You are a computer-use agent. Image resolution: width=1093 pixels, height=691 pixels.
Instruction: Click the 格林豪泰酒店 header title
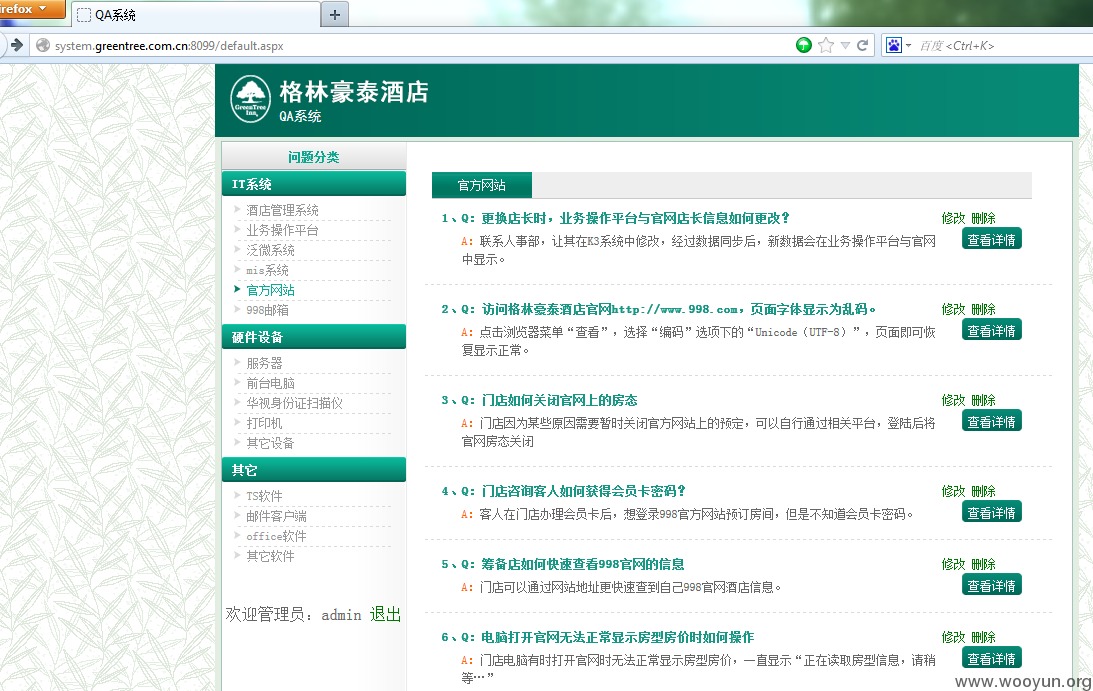[354, 92]
